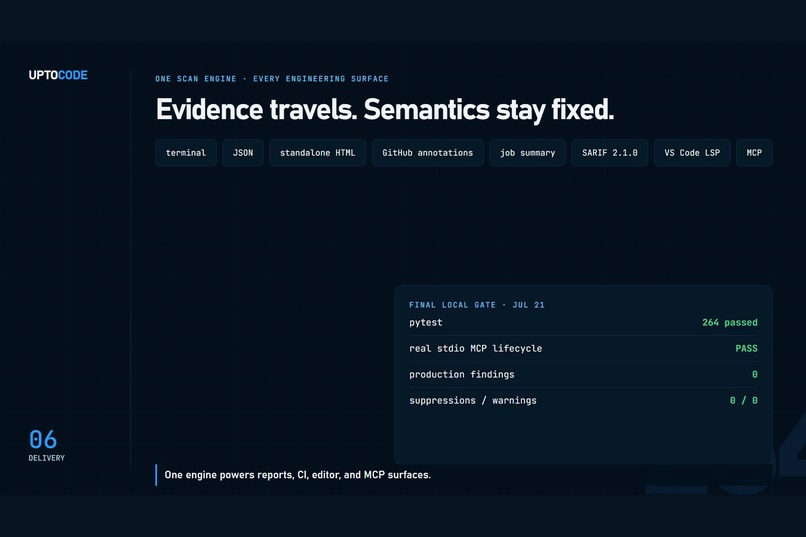Pick the job summary chip
Image resolution: width=806 pixels, height=537 pixels.
pos(527,153)
